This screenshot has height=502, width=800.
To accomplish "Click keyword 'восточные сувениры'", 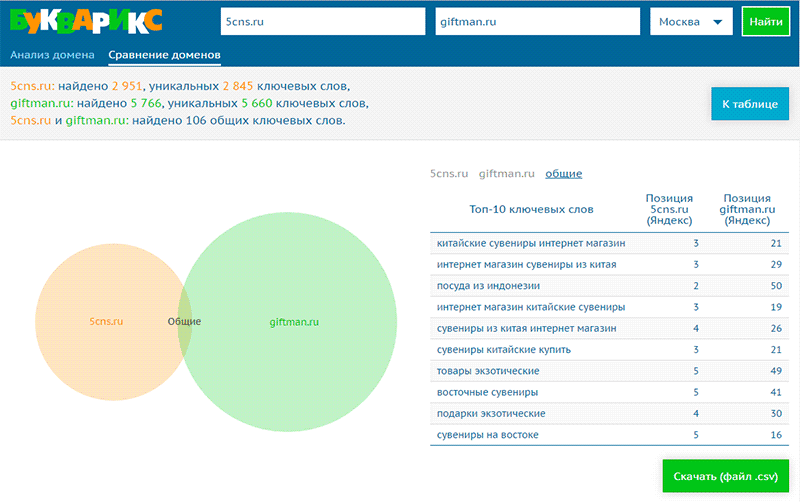I will pos(487,392).
